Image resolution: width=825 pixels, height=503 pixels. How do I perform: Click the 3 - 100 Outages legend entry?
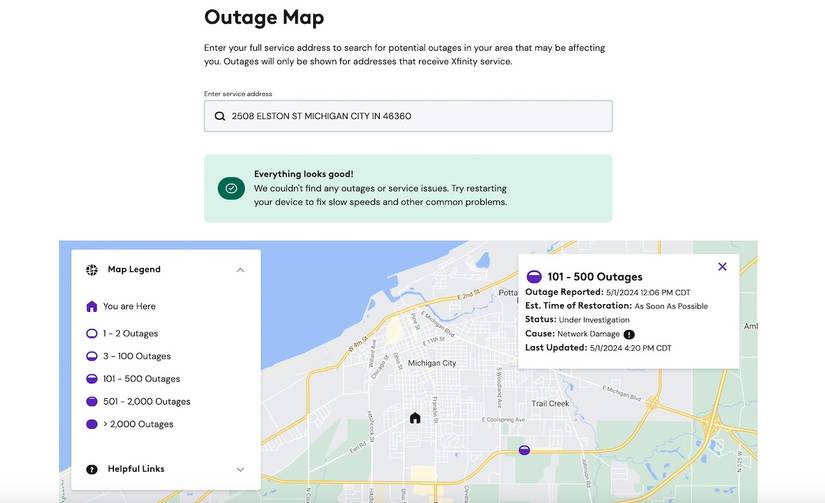pyautogui.click(x=136, y=356)
